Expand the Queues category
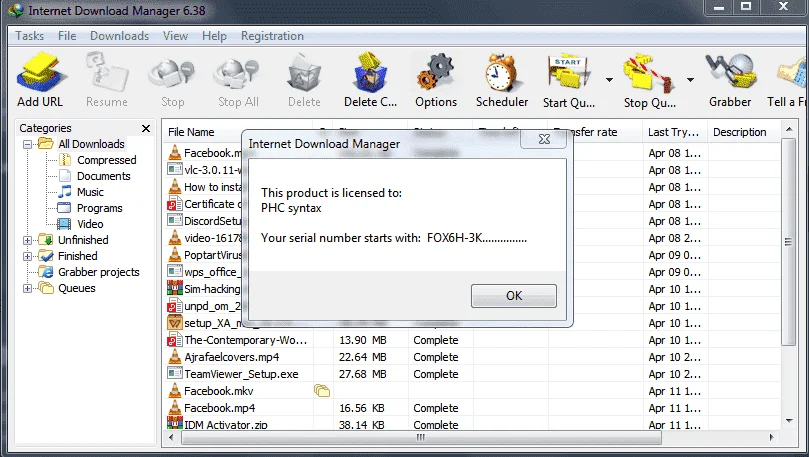Screen dimensions: 809x457 point(27,288)
